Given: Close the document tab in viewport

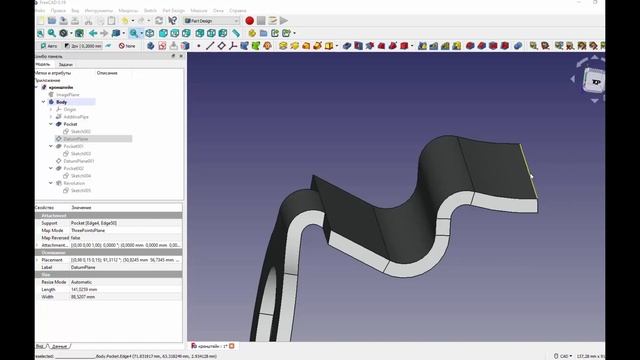Looking at the screenshot, I should point(231,346).
